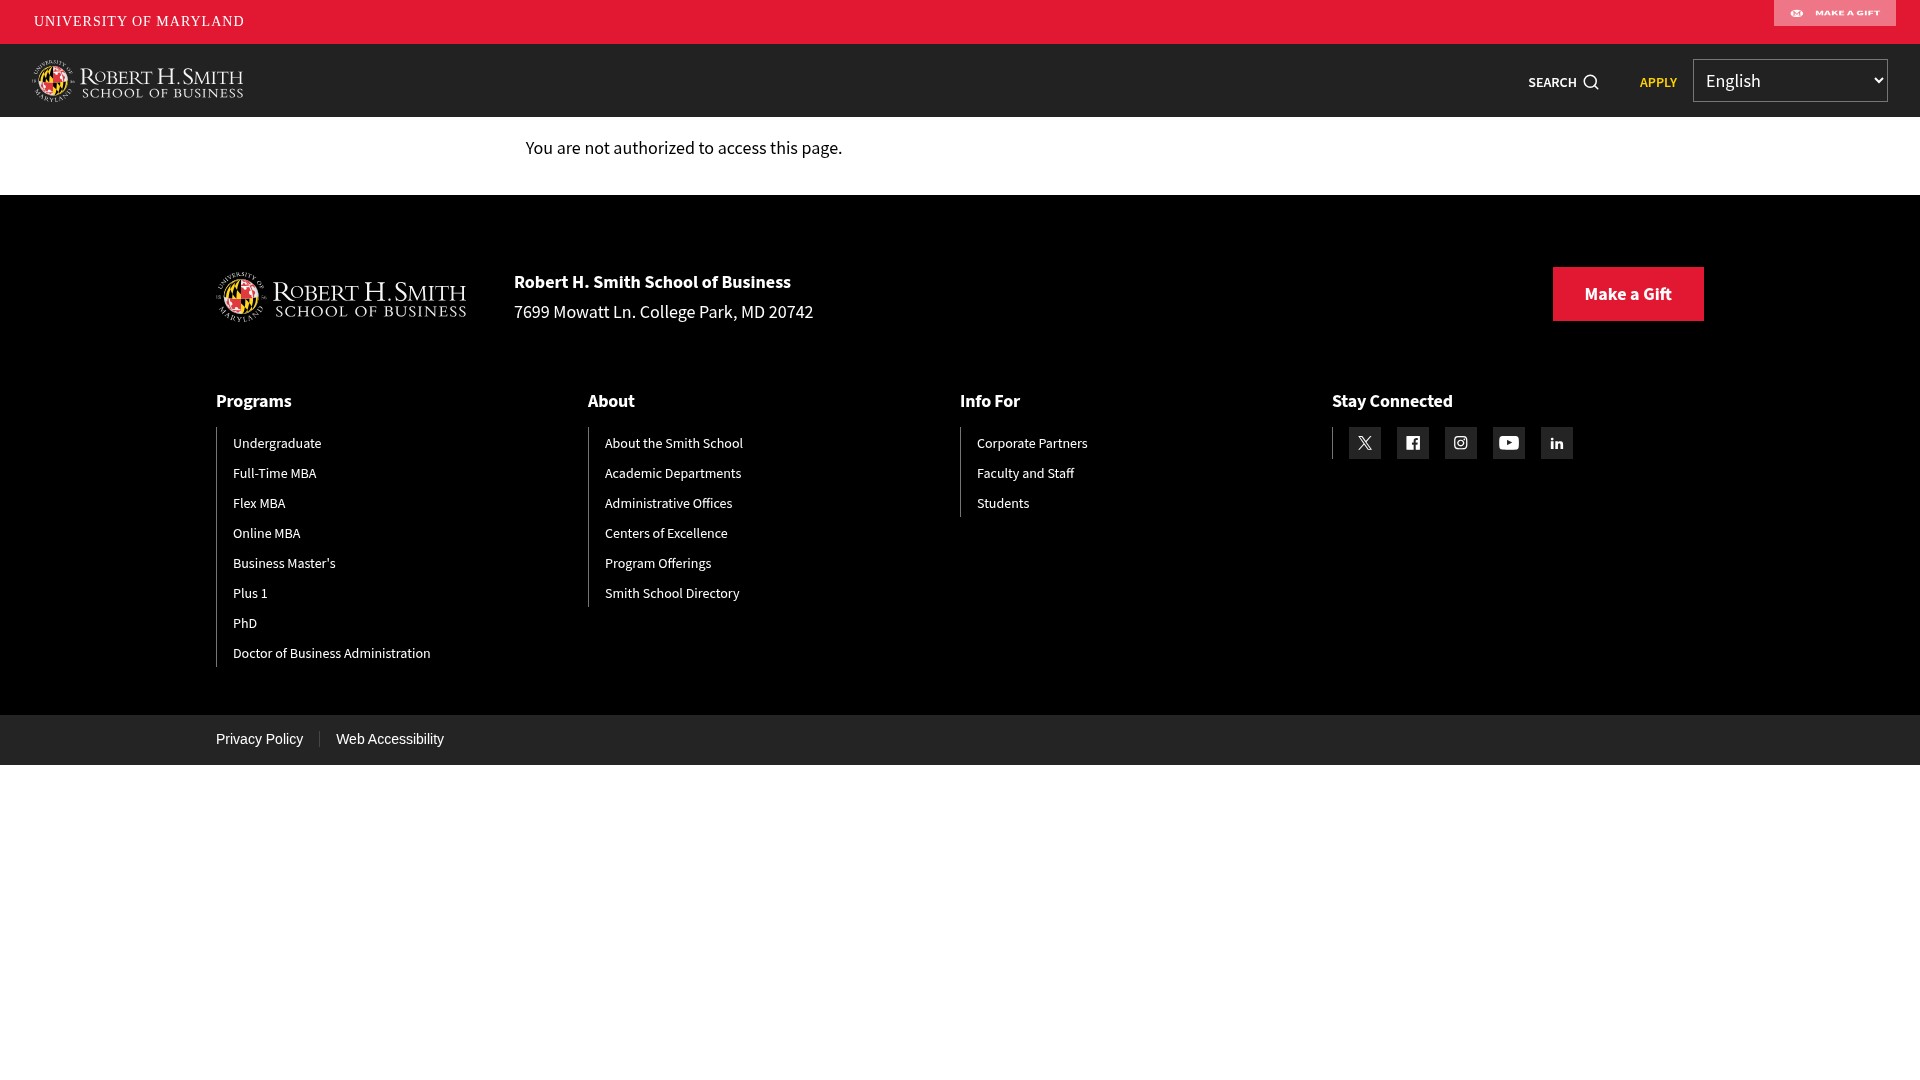Open the Flex MBA link
Viewport: 1920px width, 1080px height.
[259, 503]
